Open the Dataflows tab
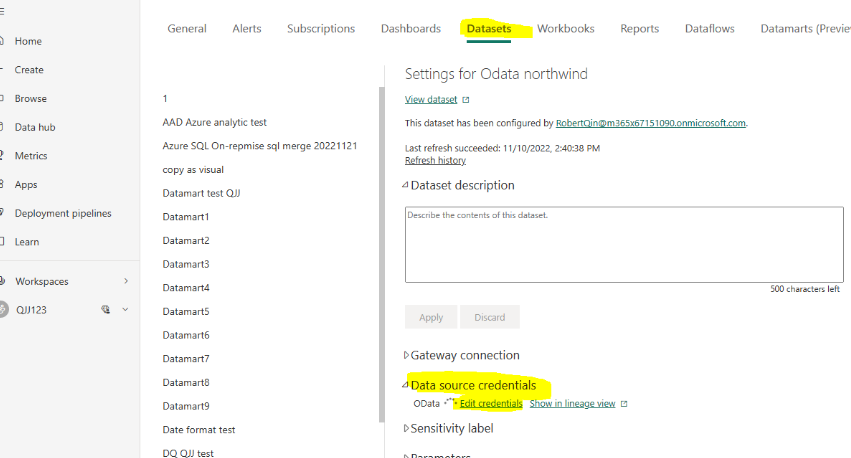 coord(709,29)
